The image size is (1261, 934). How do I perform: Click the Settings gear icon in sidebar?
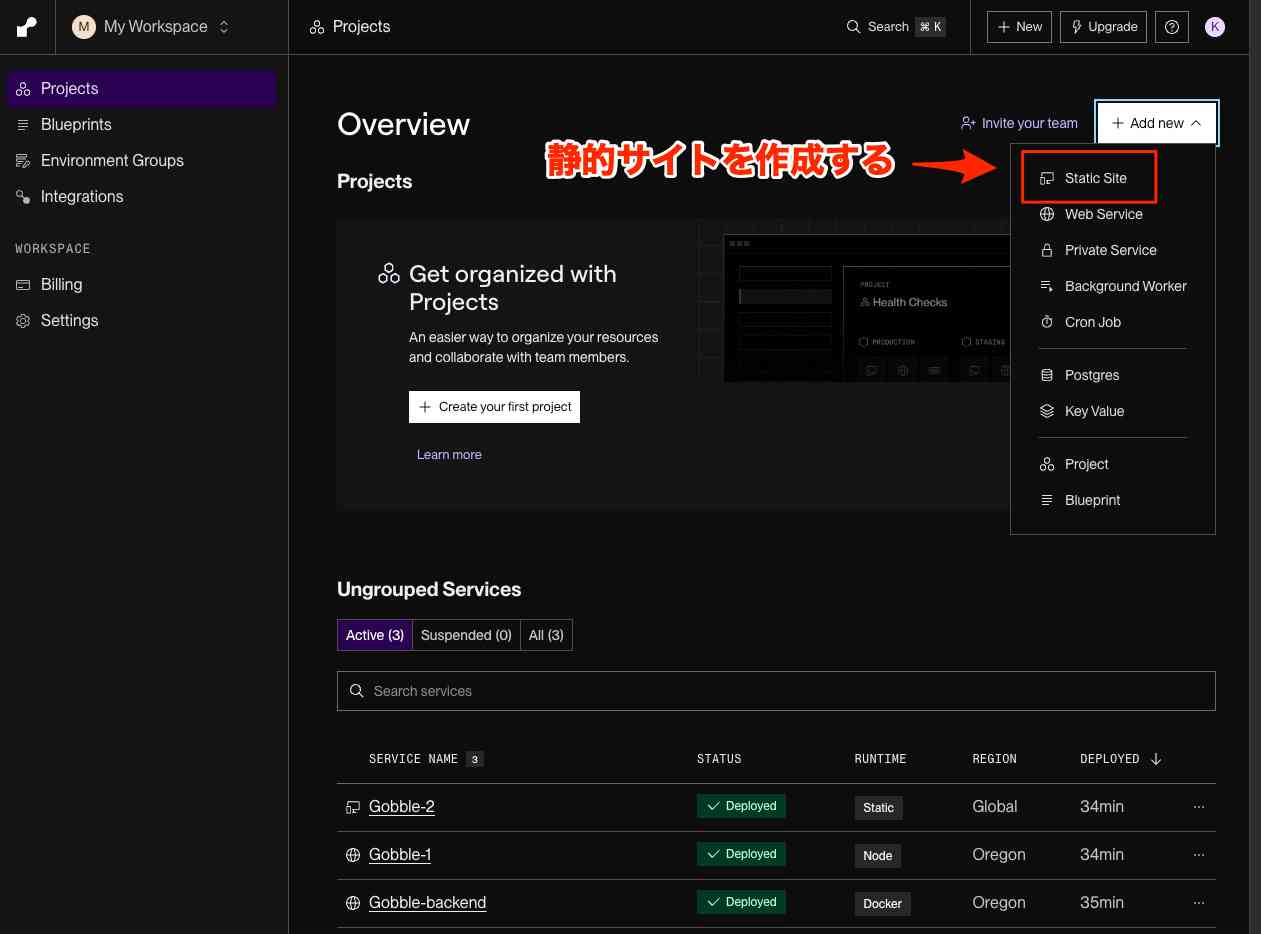pyautogui.click(x=23, y=321)
